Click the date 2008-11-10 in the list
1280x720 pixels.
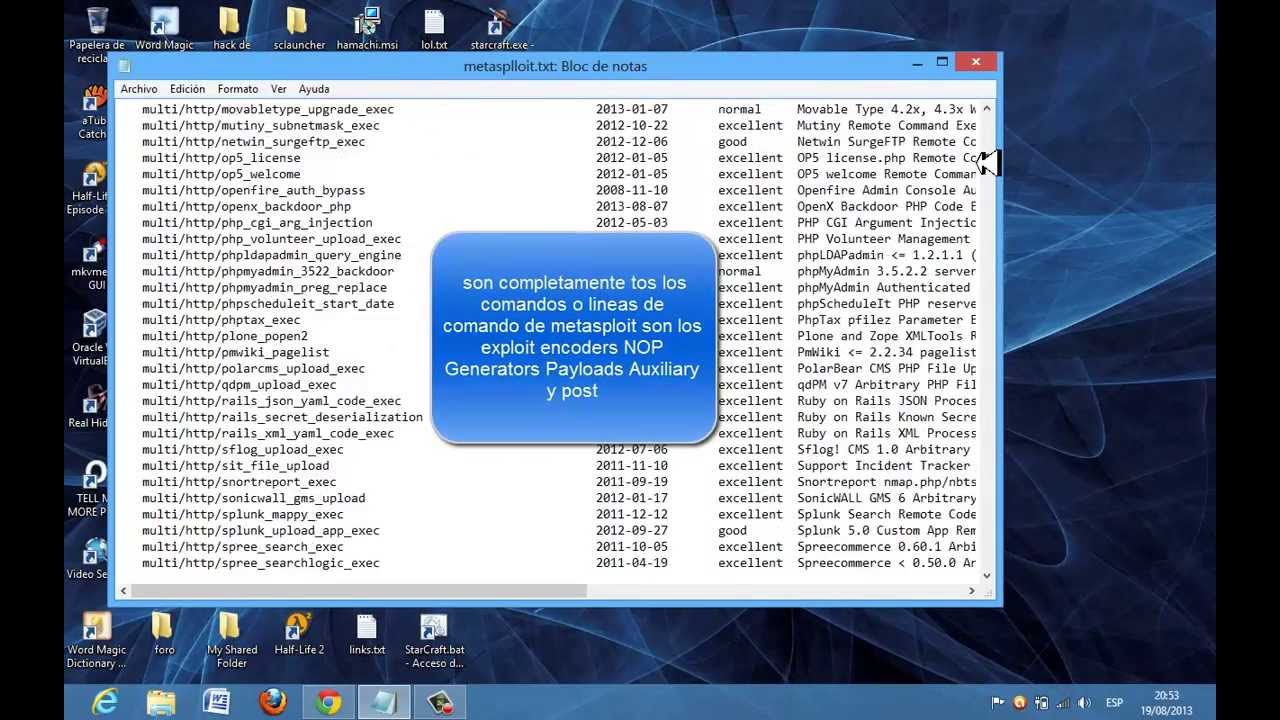[631, 190]
